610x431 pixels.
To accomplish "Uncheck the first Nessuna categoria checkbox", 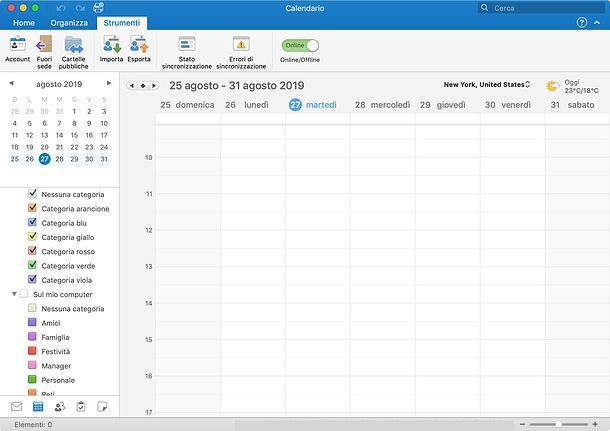I will click(32, 193).
